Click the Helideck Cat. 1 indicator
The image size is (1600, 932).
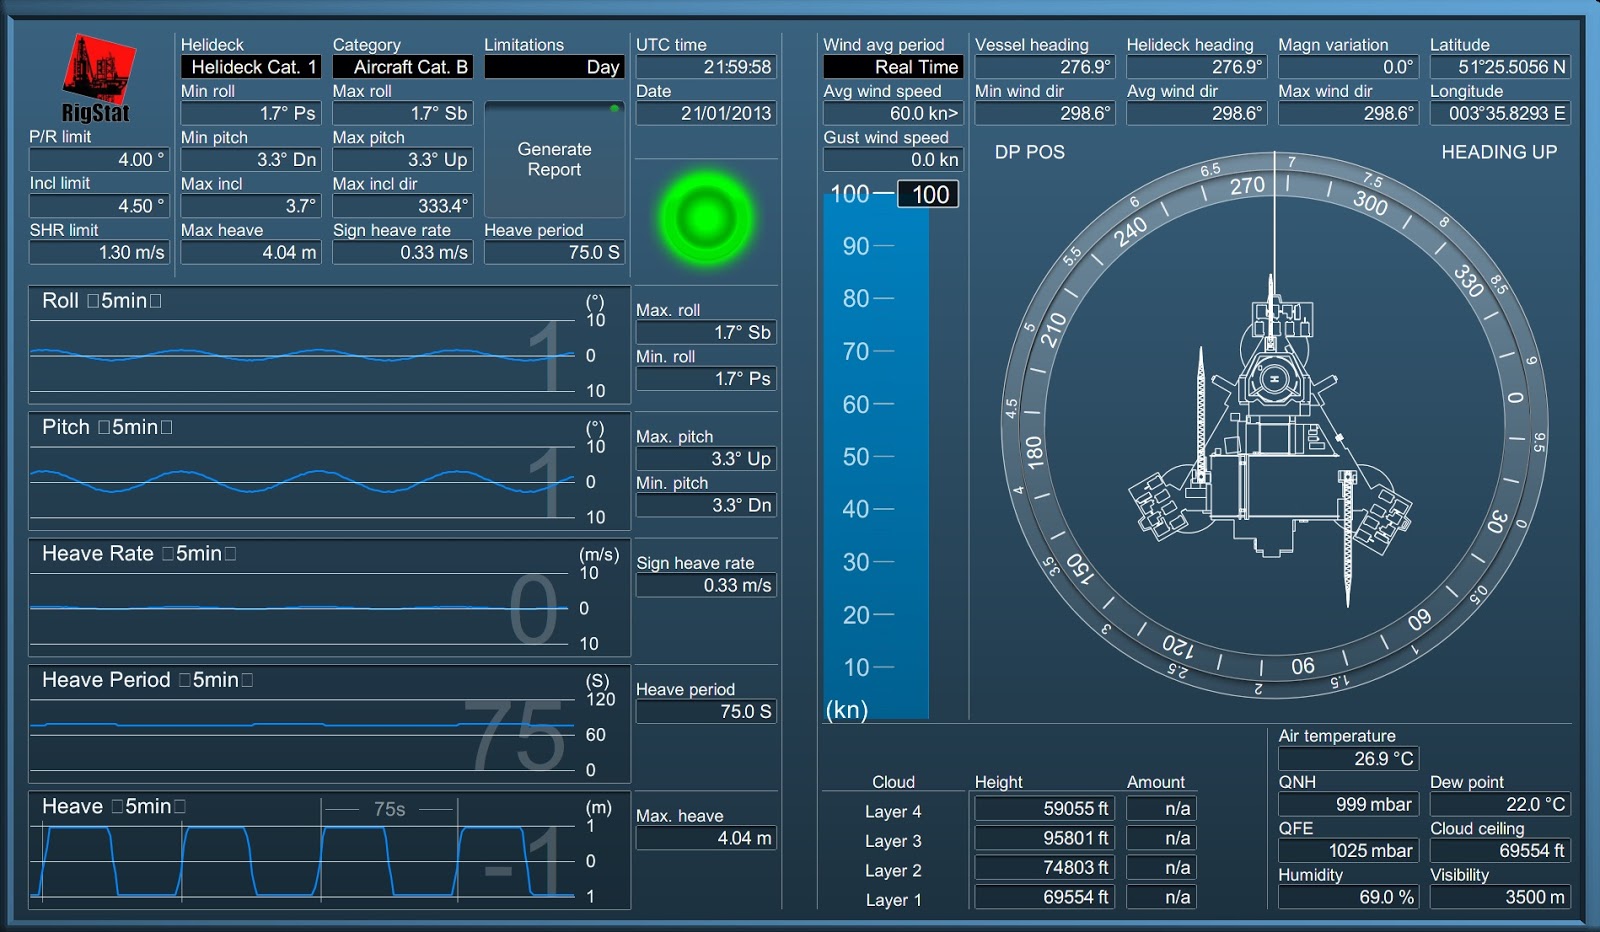pos(250,66)
